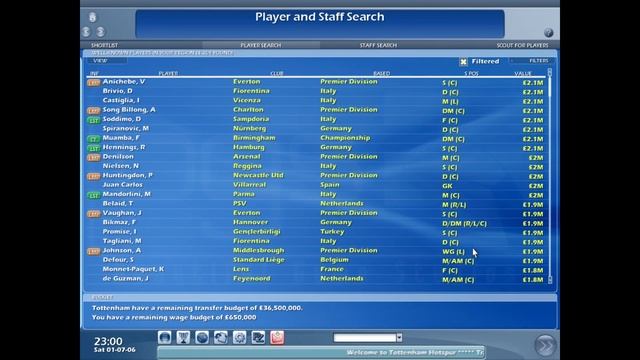
Task: Click club Standard Liège in Defour row
Action: coord(258,260)
